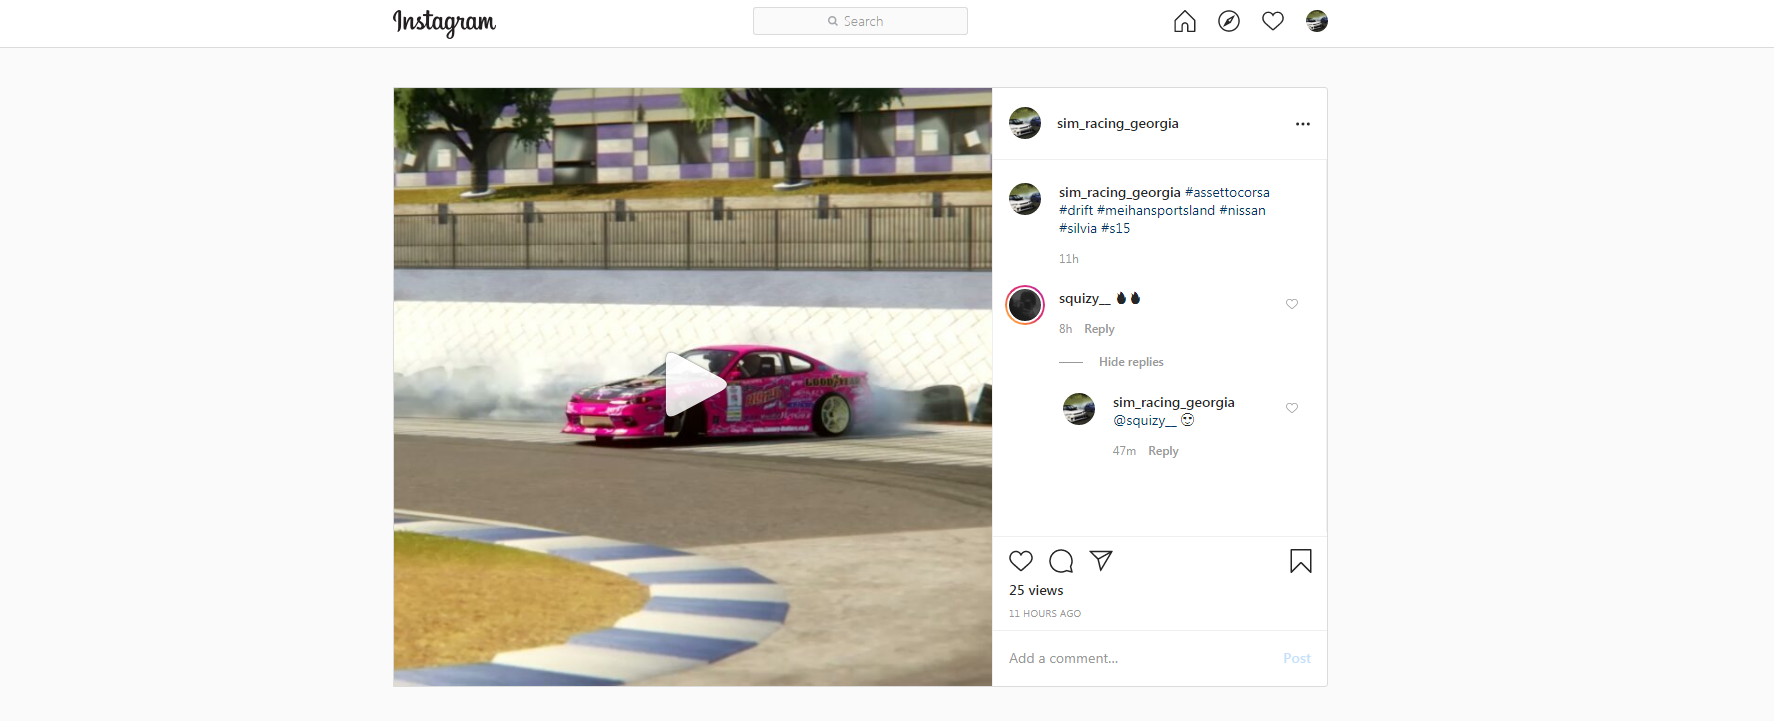The width and height of the screenshot is (1774, 721).
Task: Click the comment bubble icon under post
Action: (x=1061, y=561)
